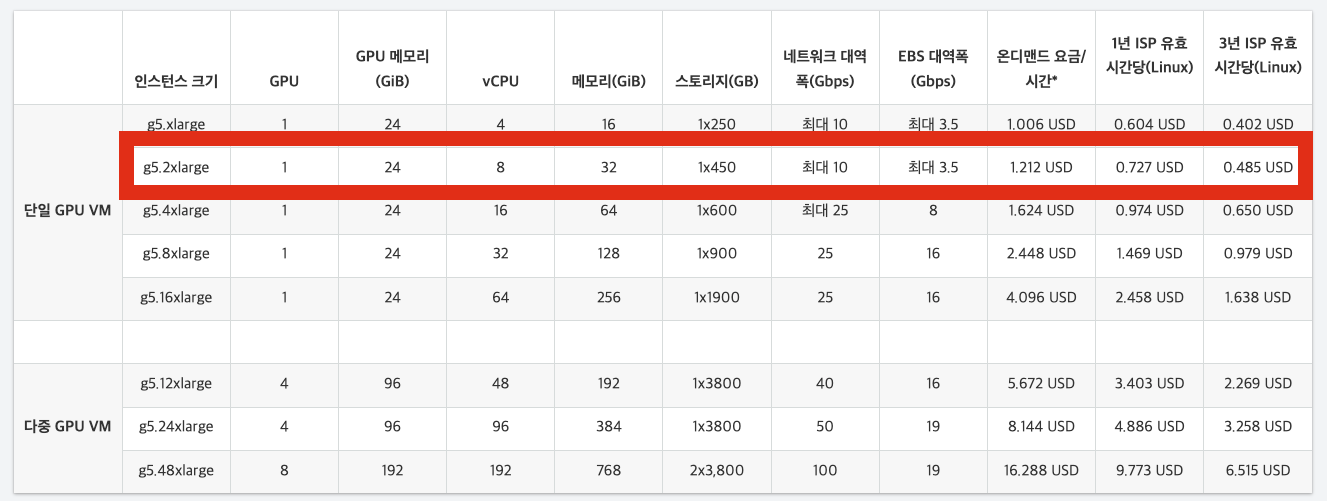Click the 1.469 USD 1-year price
Screen dimensions: 1327x501
tap(1149, 253)
